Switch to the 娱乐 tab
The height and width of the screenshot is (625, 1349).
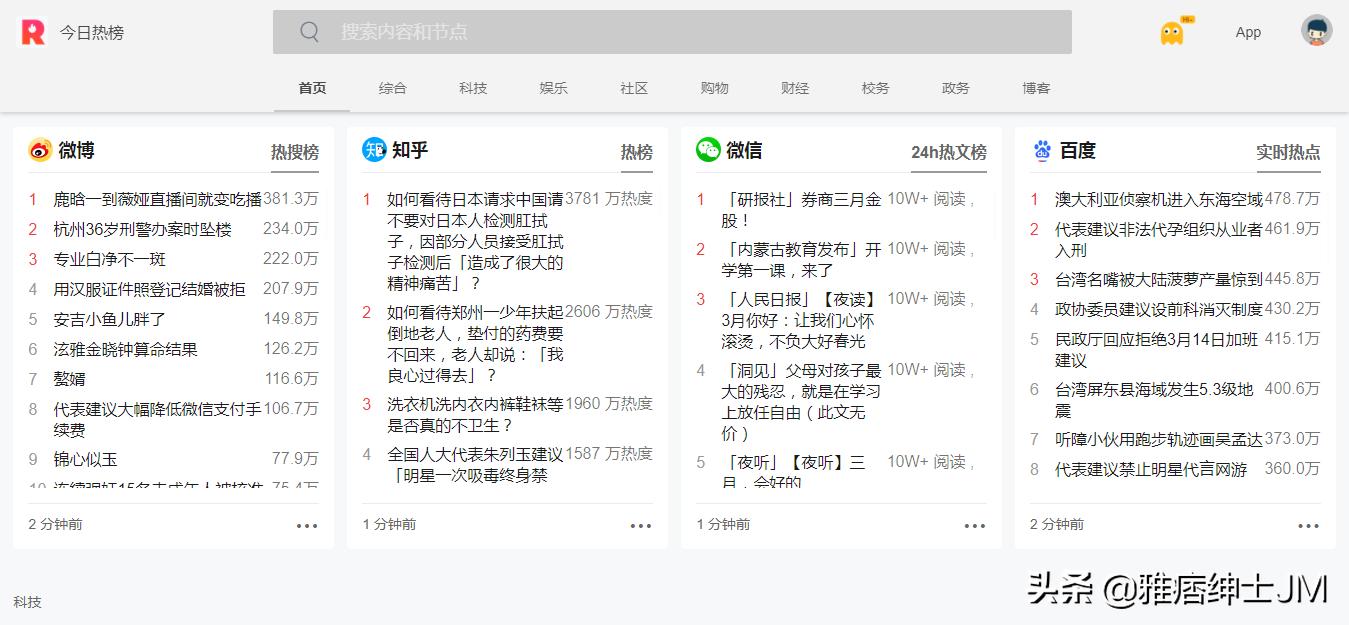tap(554, 88)
